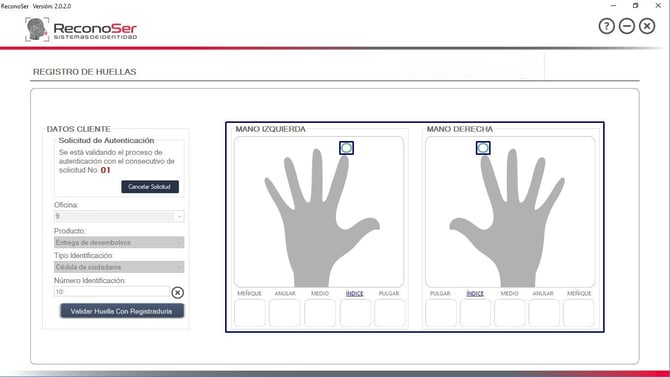Image resolution: width=670 pixels, height=377 pixels.
Task: Select right hand index fingertip marker
Action: pos(483,148)
